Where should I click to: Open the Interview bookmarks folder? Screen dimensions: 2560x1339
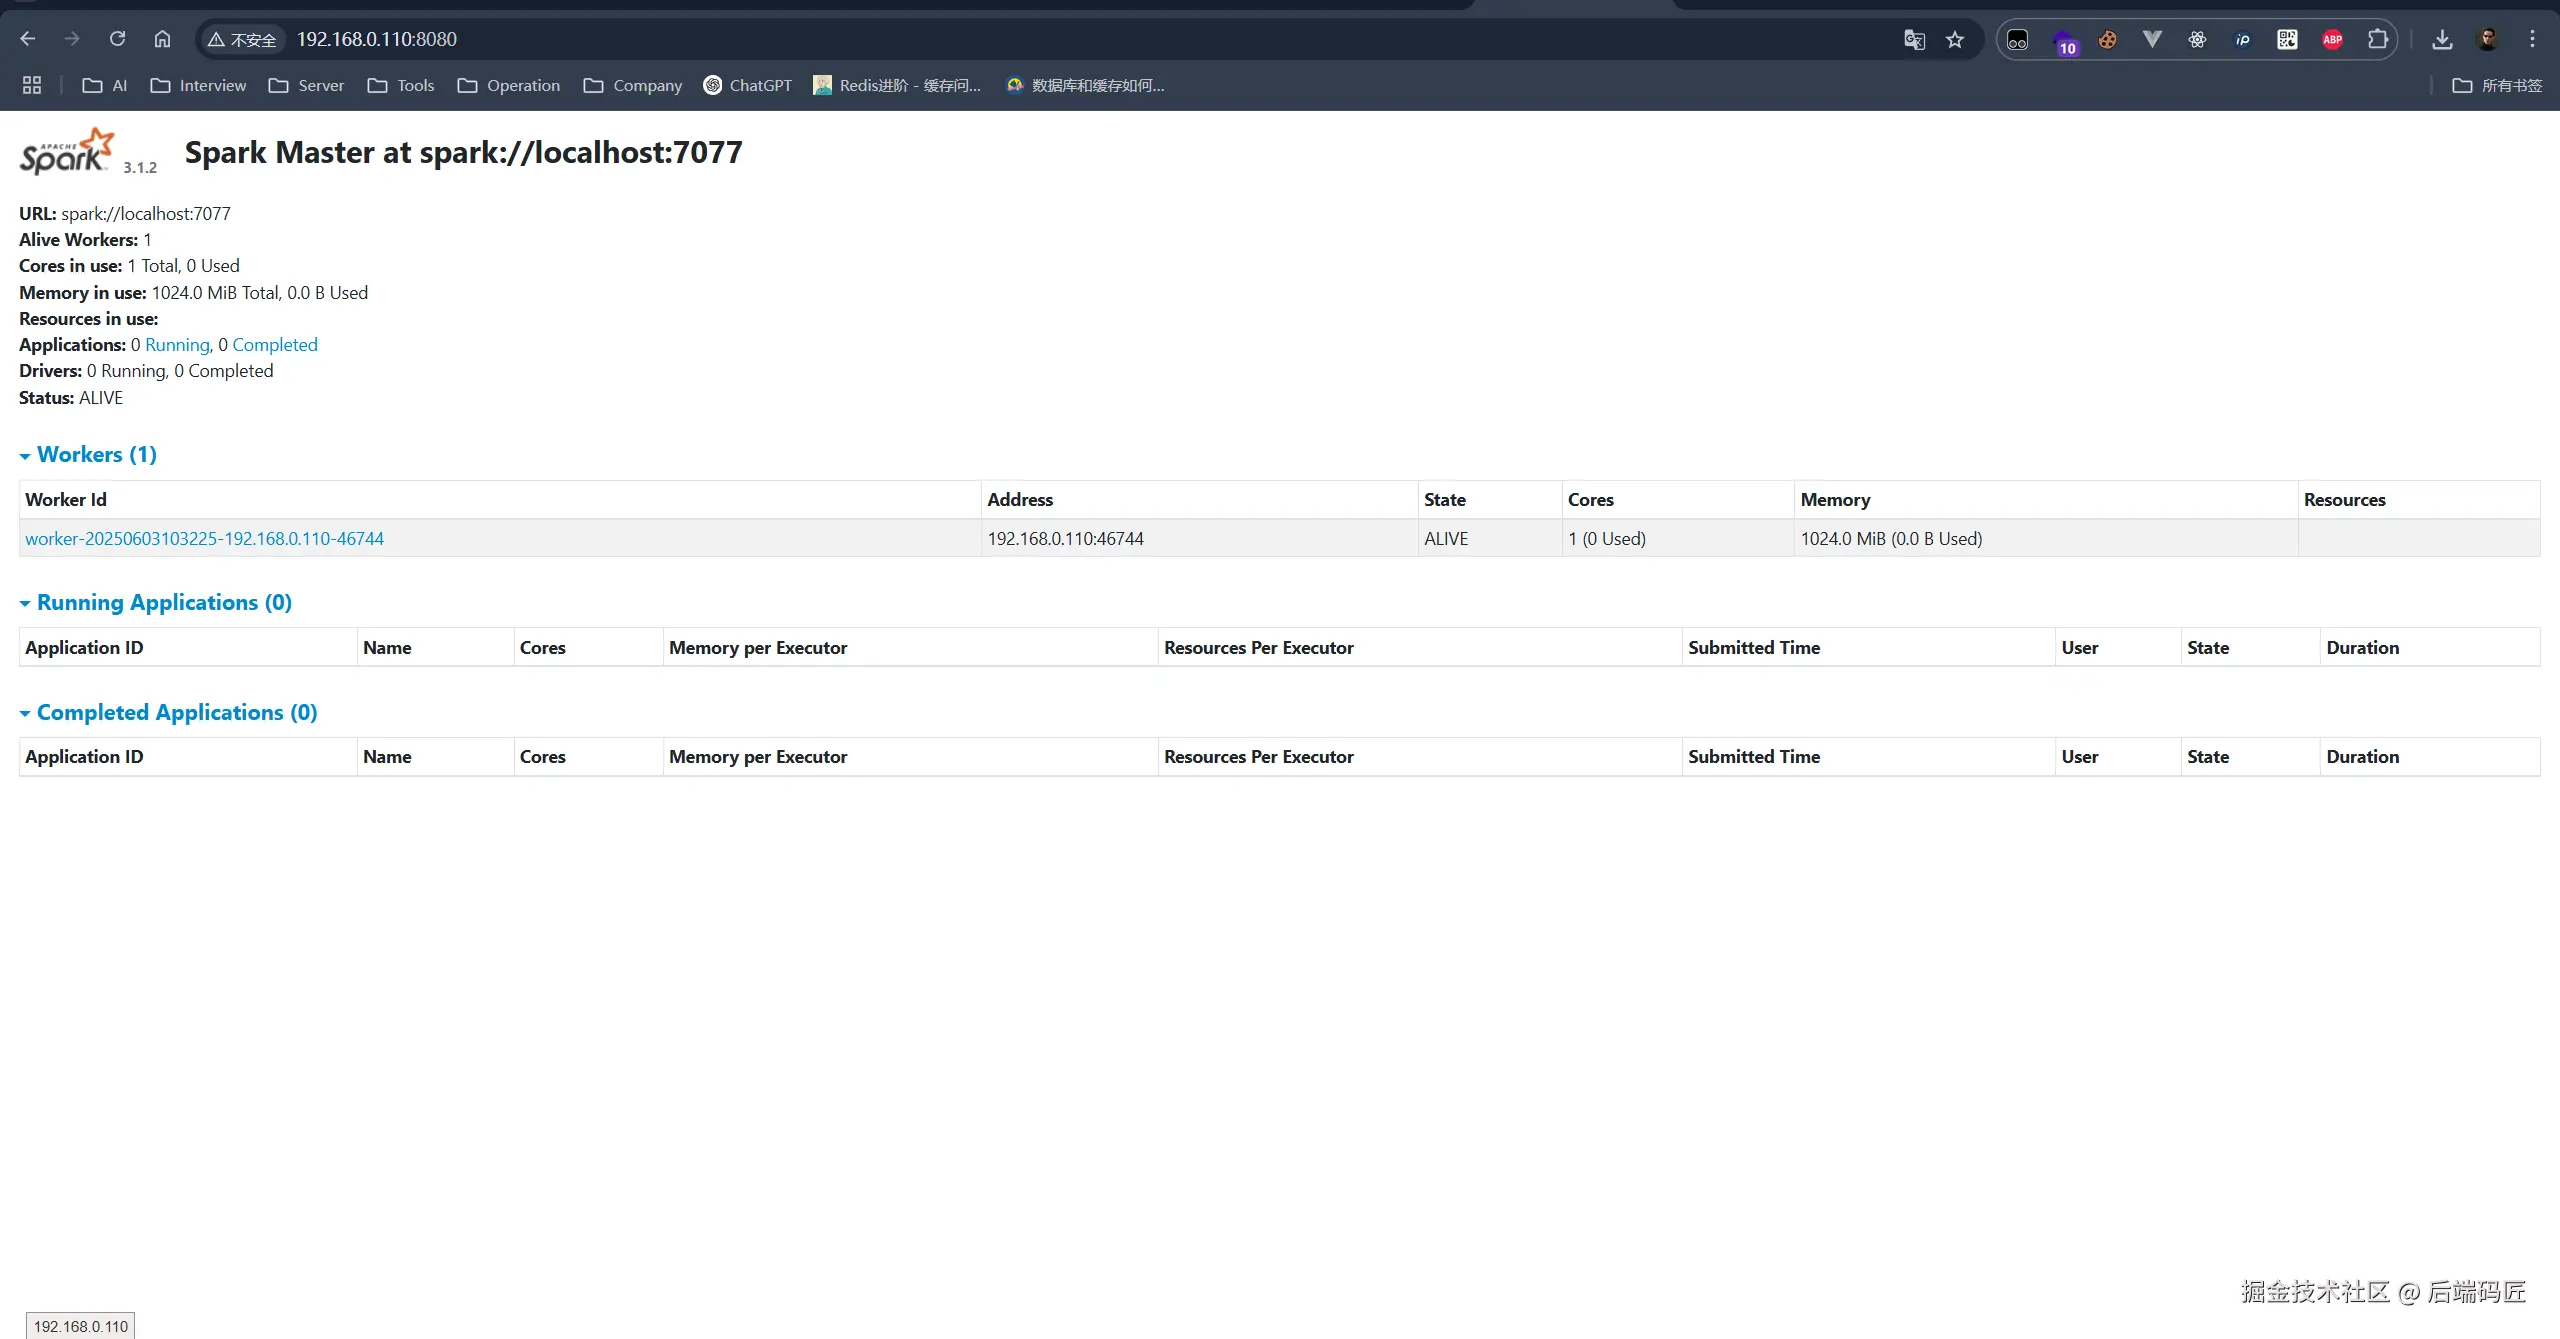[x=198, y=85]
